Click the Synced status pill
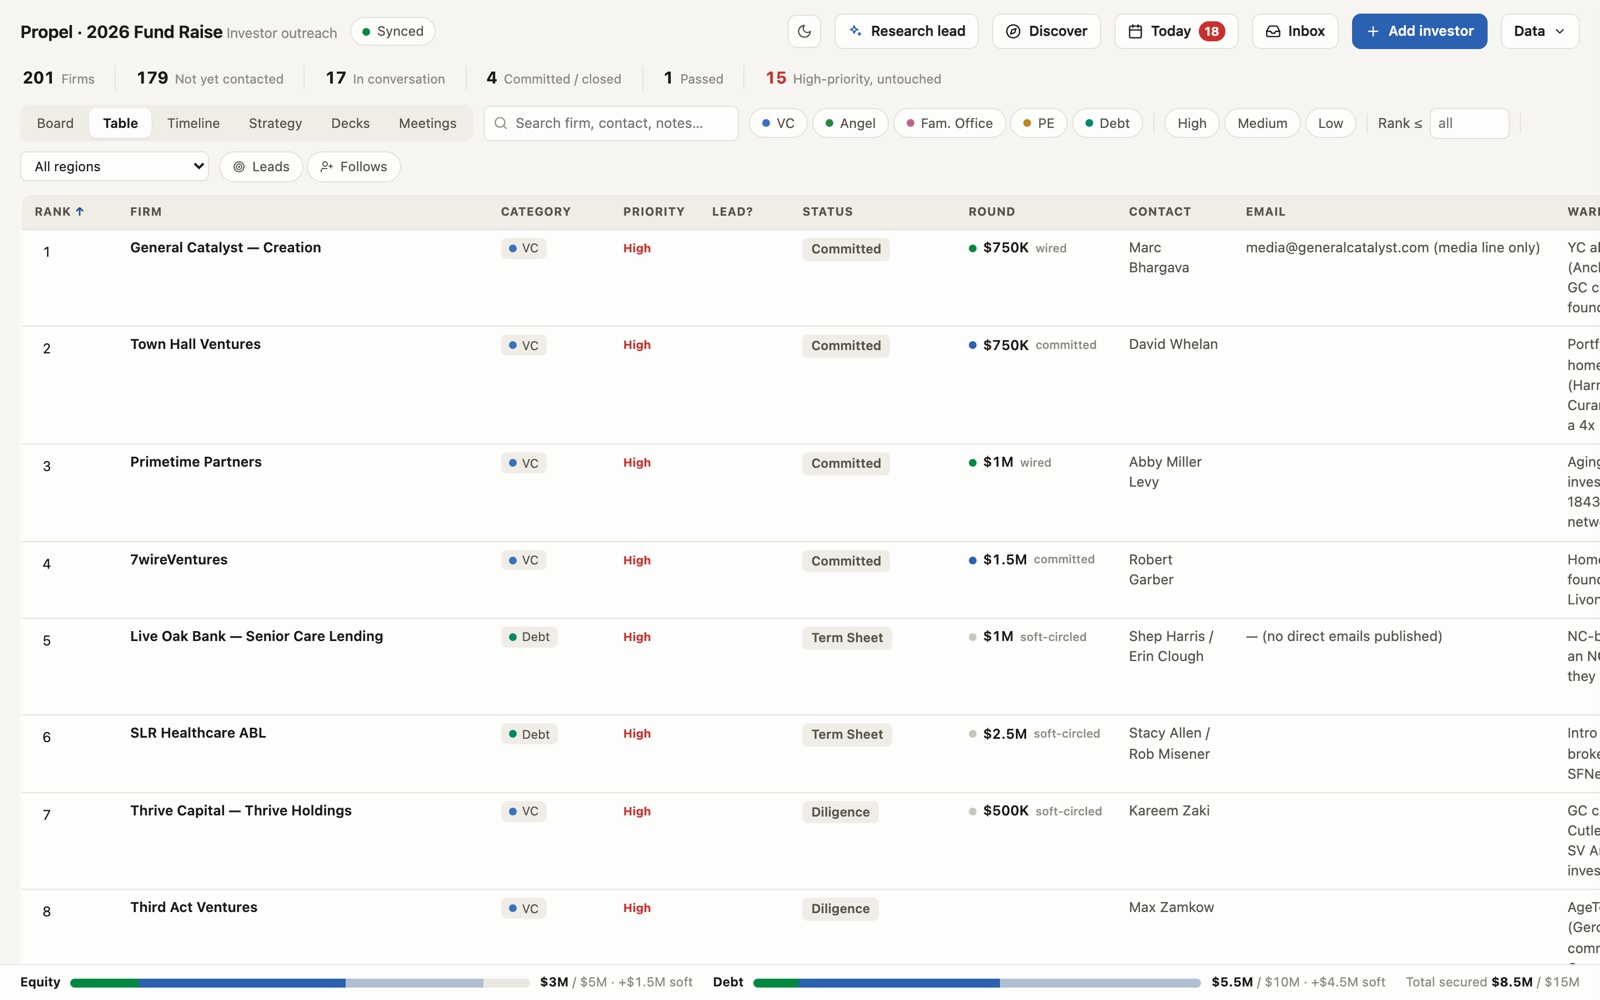The image size is (1600, 1000). coord(392,31)
